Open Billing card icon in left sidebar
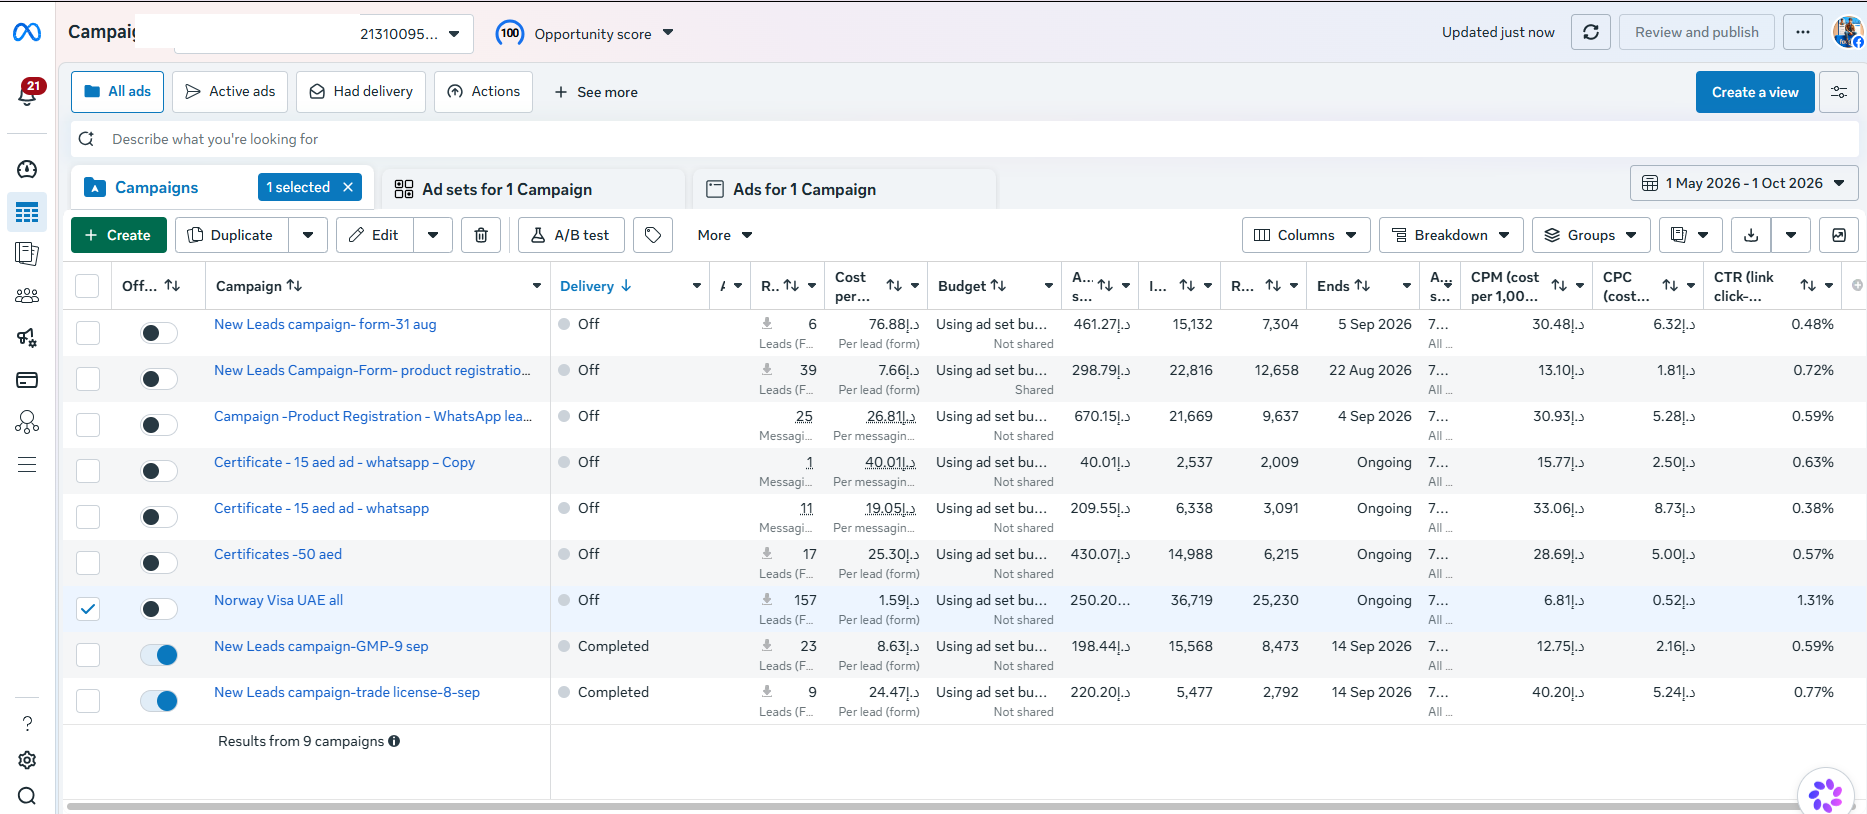Image resolution: width=1867 pixels, height=814 pixels. point(27,380)
